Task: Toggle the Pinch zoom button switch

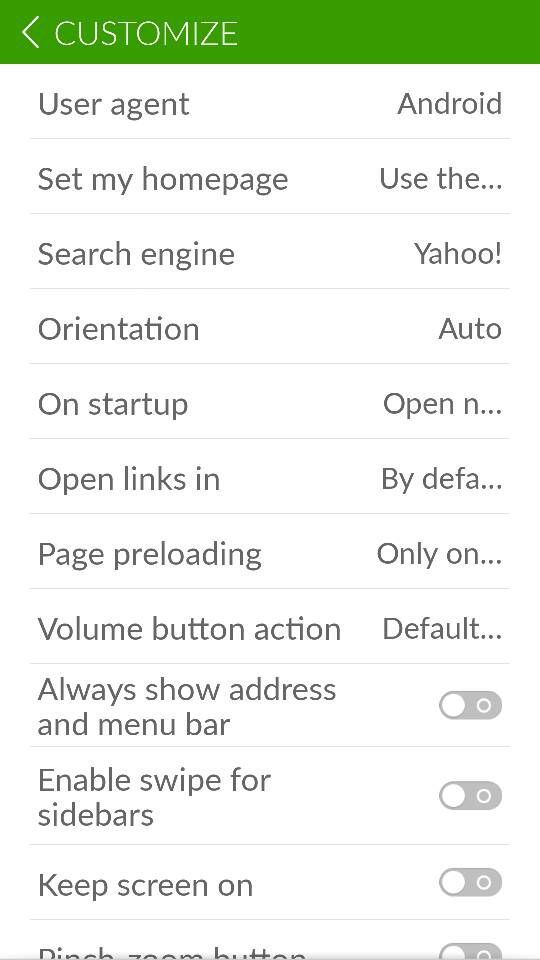Action: click(470, 951)
